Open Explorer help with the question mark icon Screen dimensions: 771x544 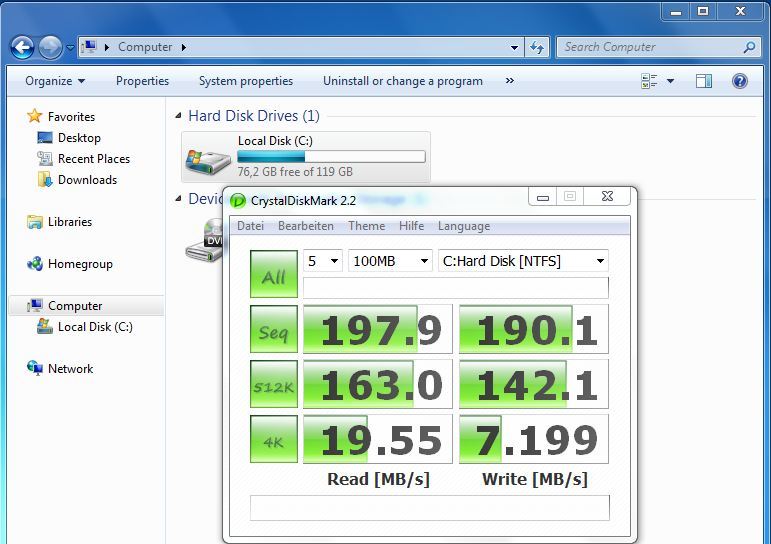(x=740, y=81)
